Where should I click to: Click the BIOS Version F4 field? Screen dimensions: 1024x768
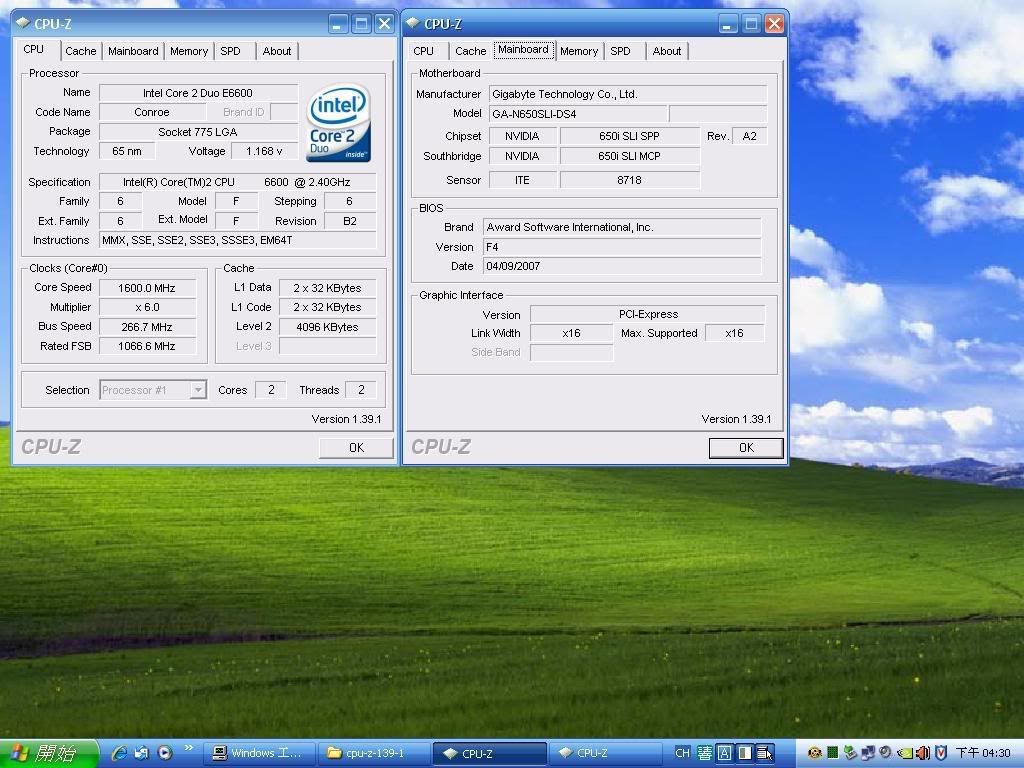622,247
